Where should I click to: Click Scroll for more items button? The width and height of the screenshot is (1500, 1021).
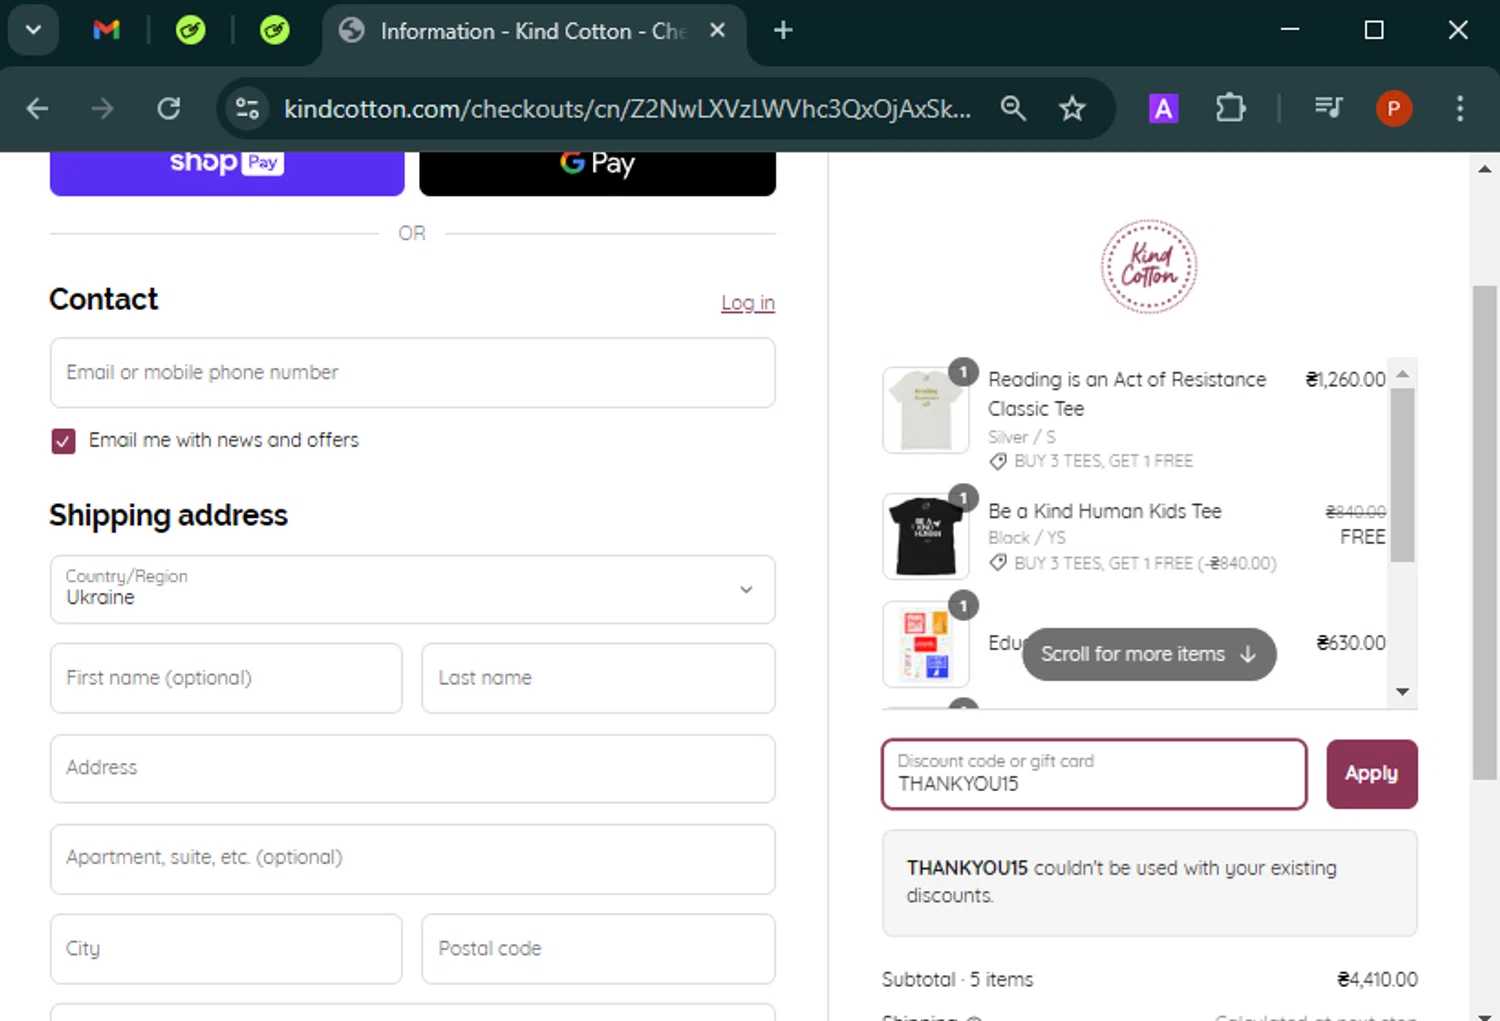pyautogui.click(x=1149, y=654)
